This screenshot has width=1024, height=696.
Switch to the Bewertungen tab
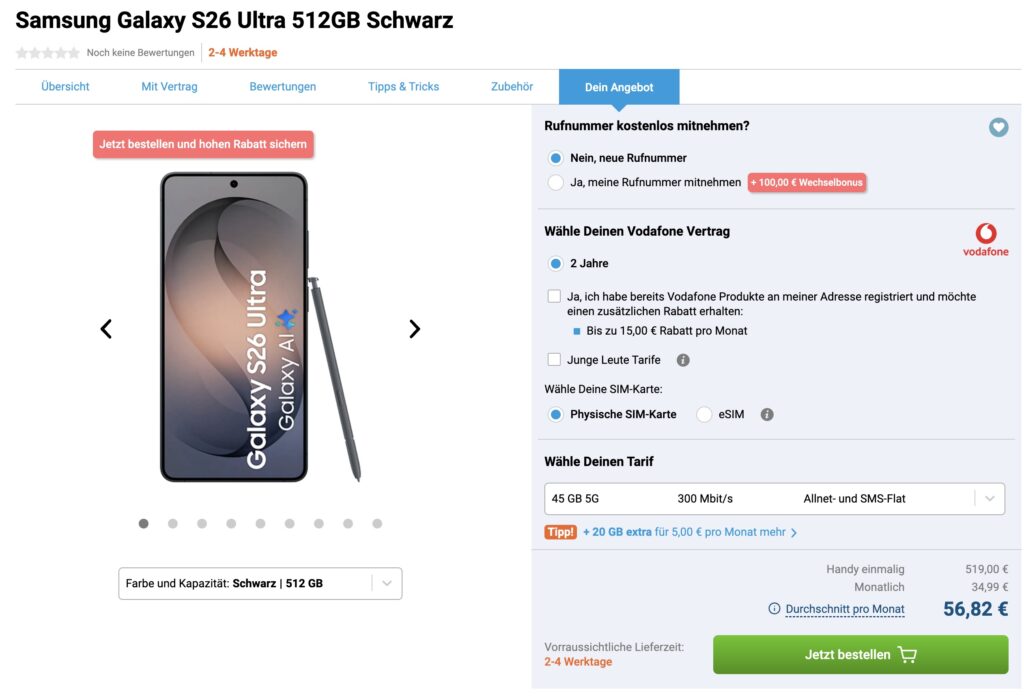(283, 87)
